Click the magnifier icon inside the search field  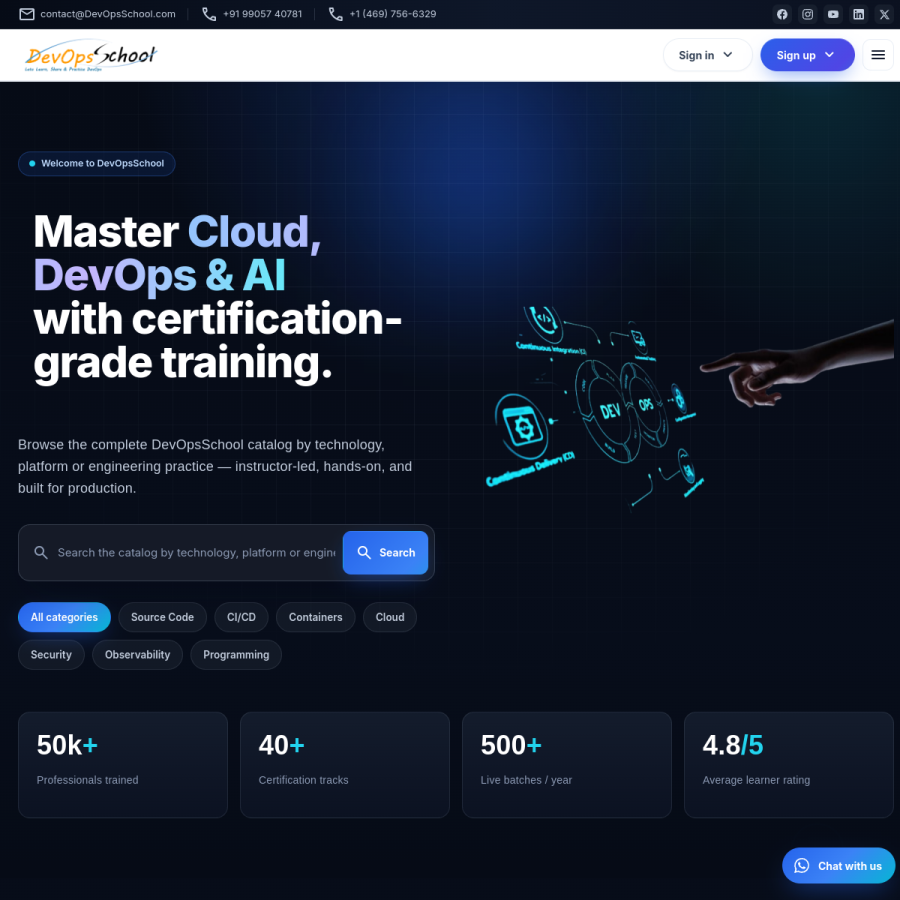[41, 552]
